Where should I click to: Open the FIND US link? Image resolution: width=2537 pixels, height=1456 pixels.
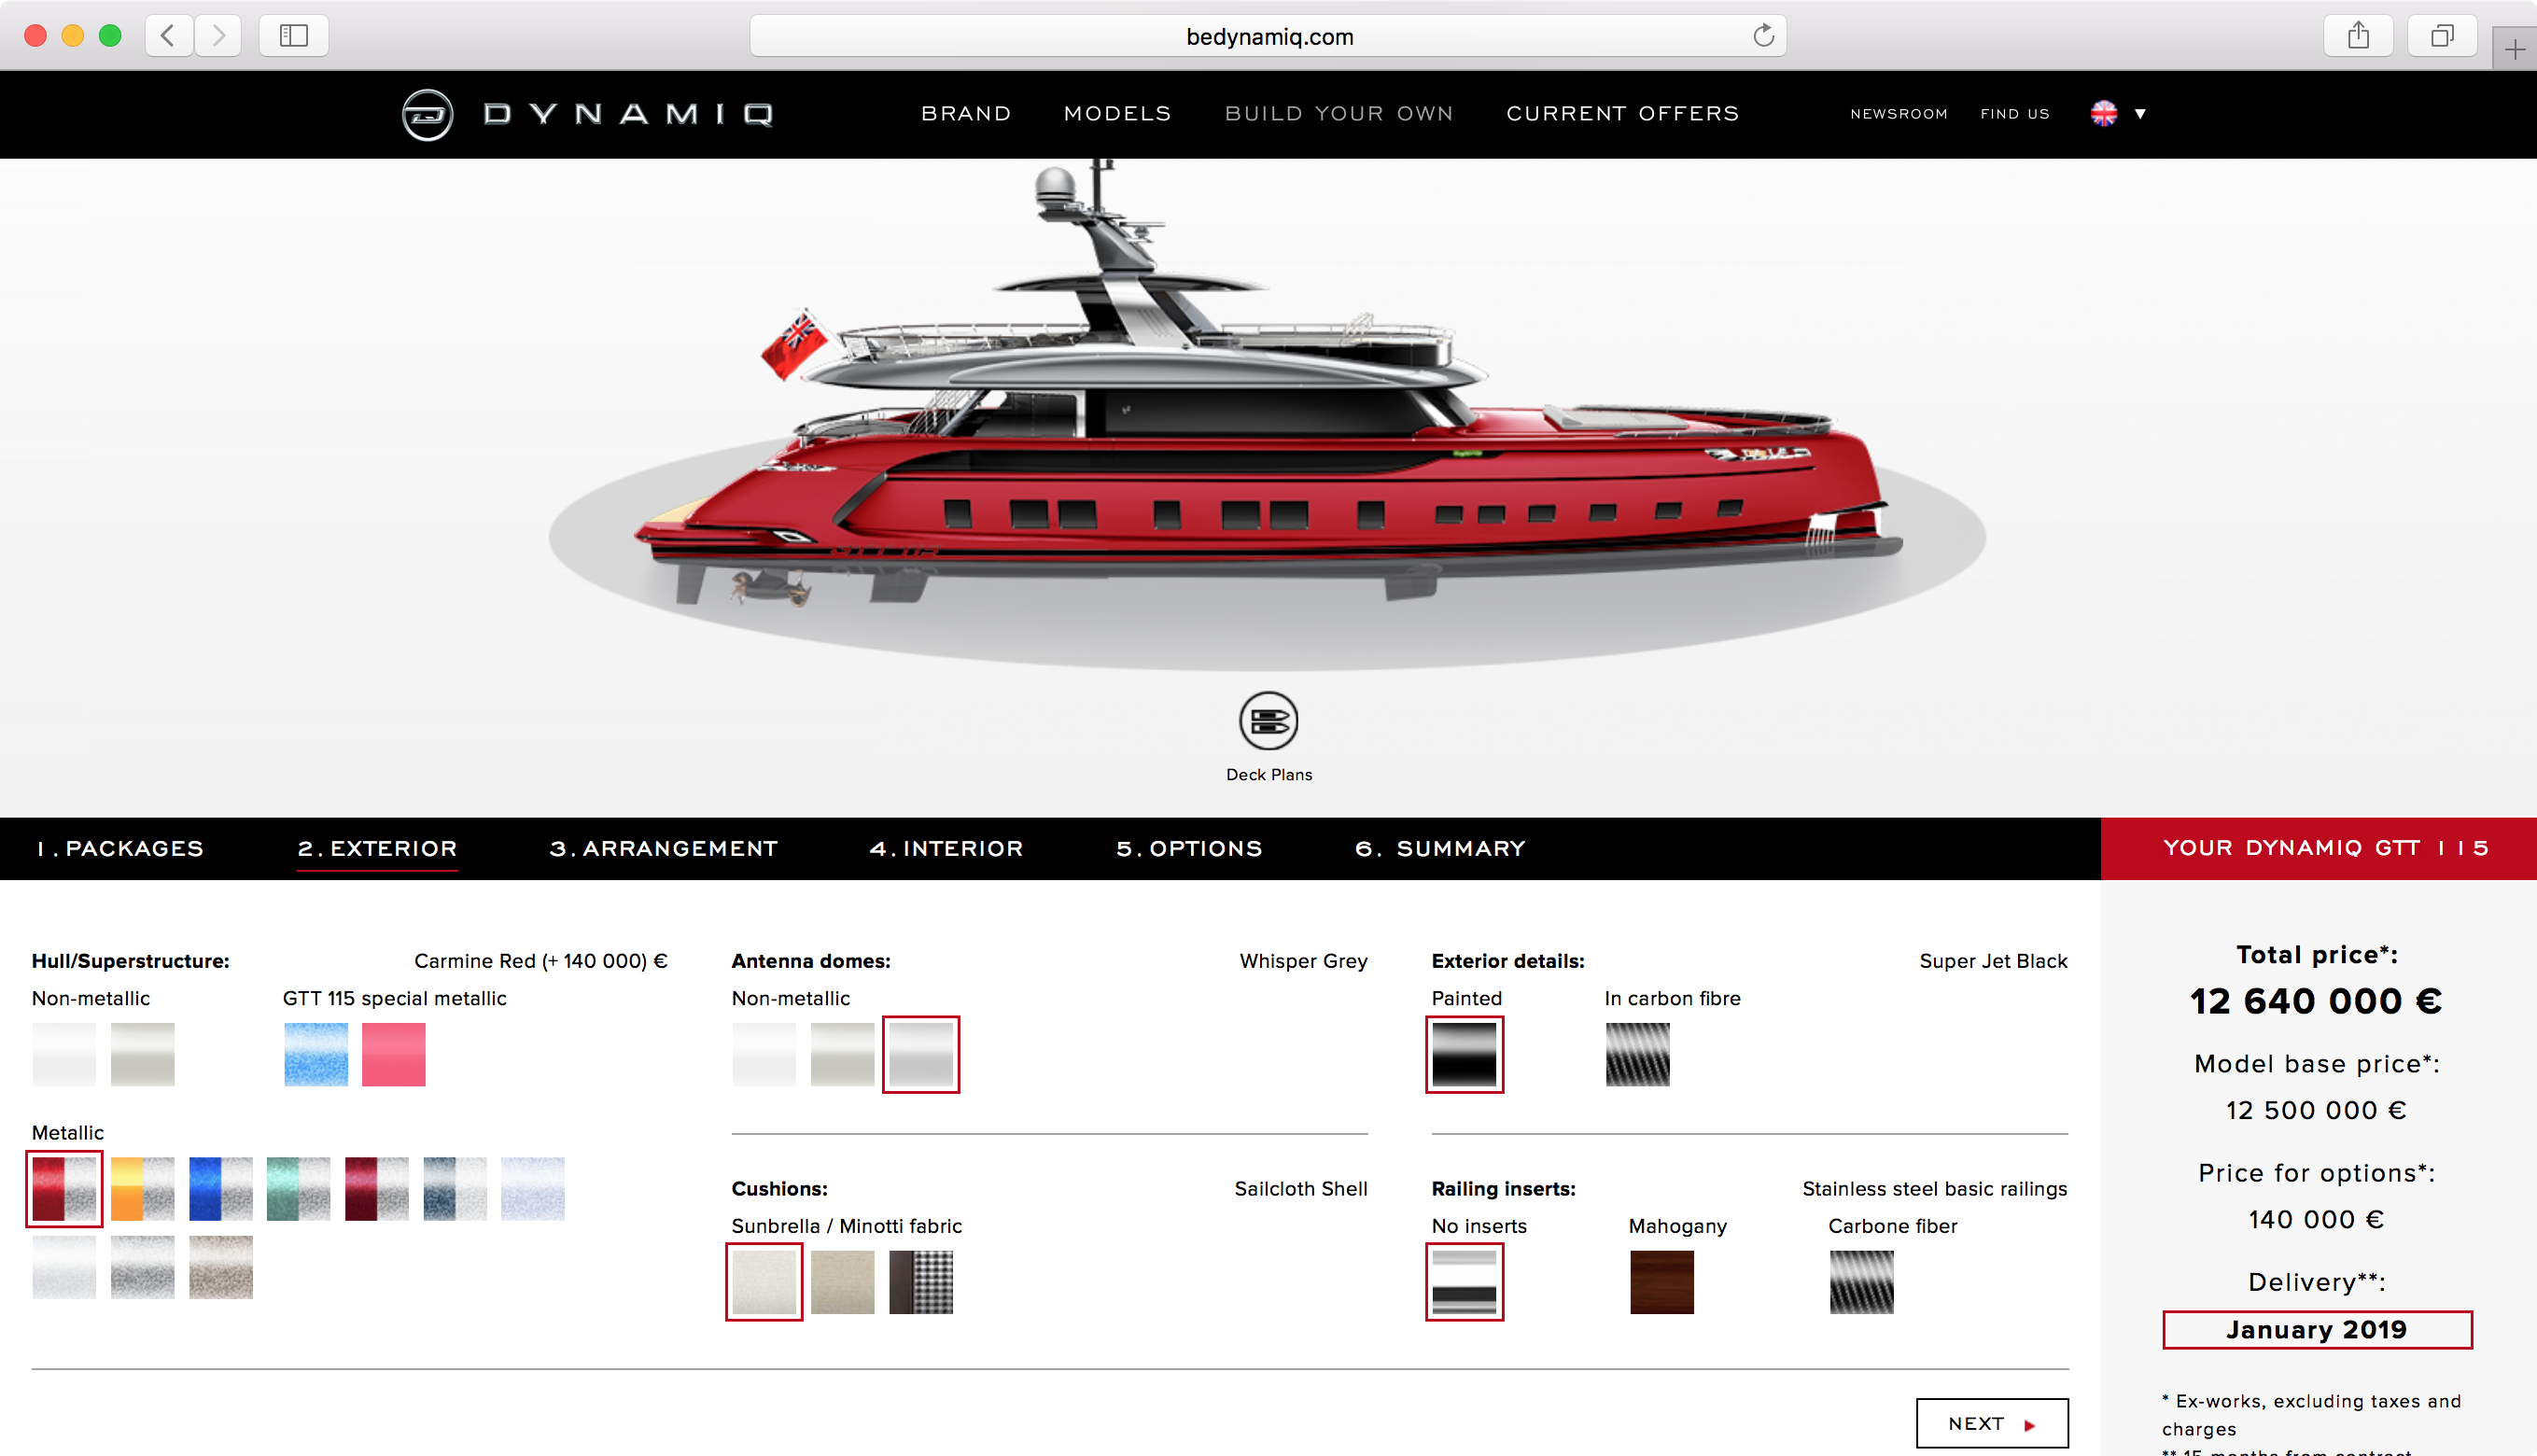point(2015,114)
